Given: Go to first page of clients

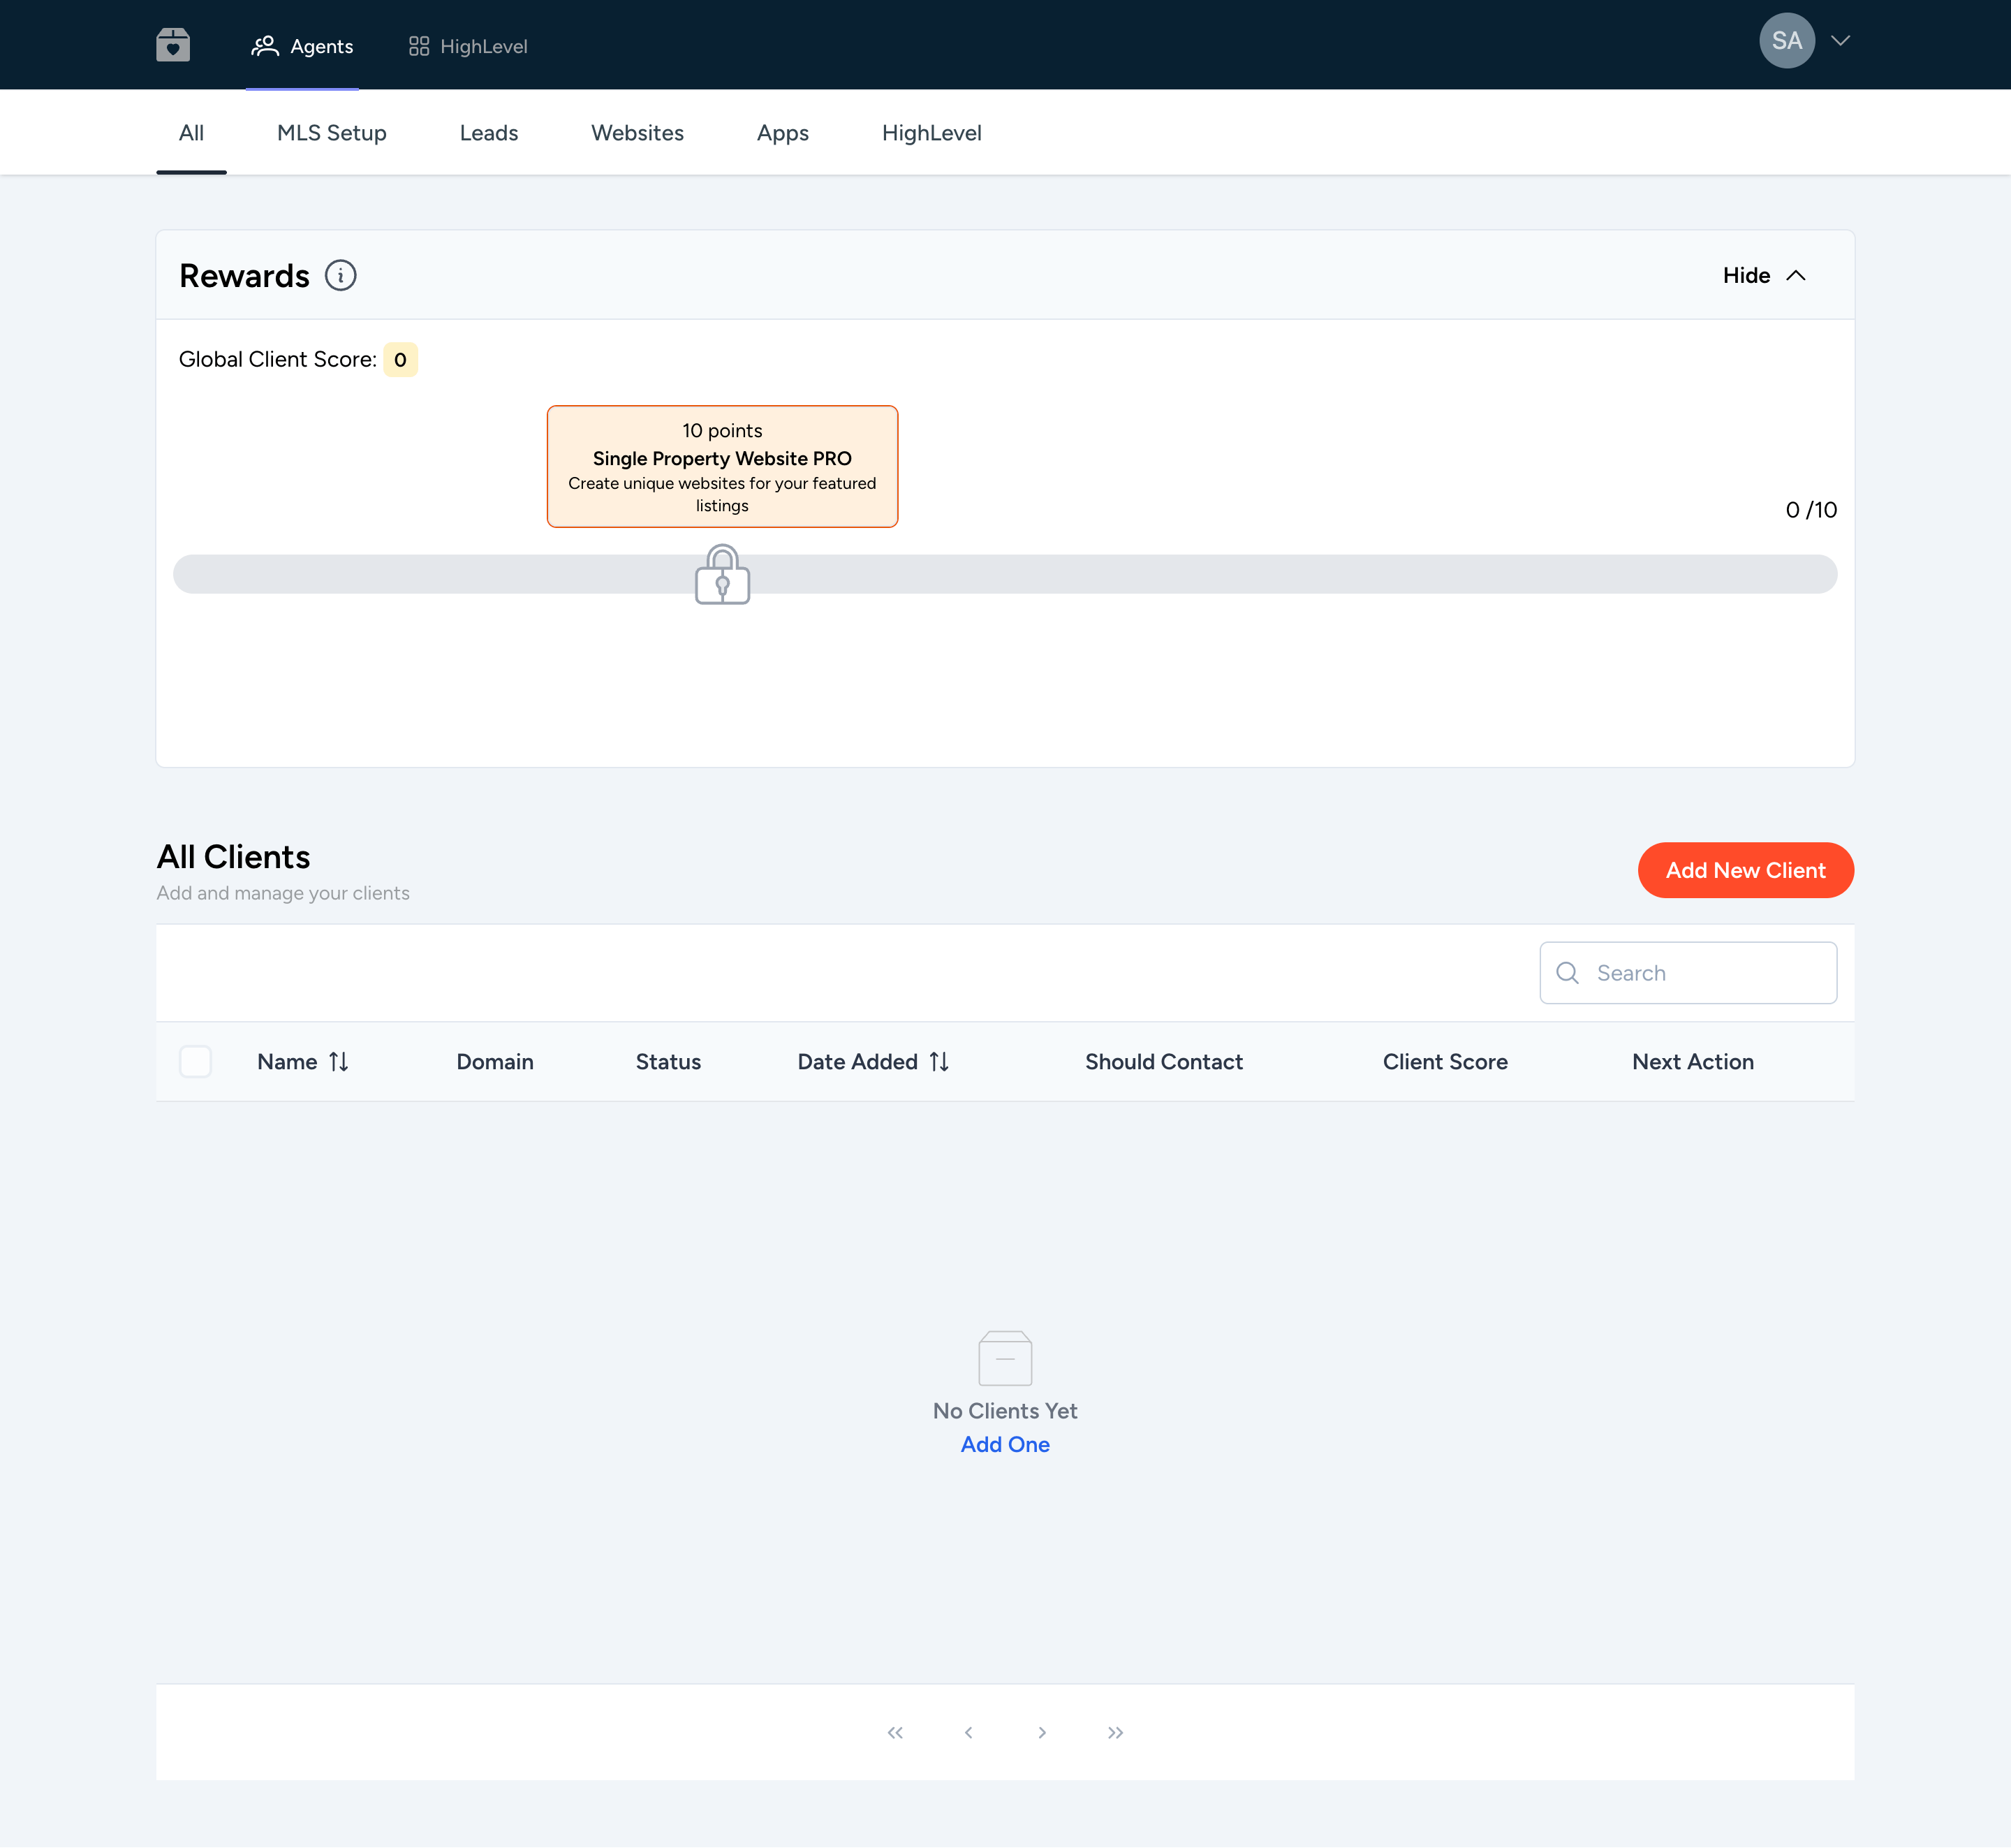Looking at the screenshot, I should [895, 1732].
